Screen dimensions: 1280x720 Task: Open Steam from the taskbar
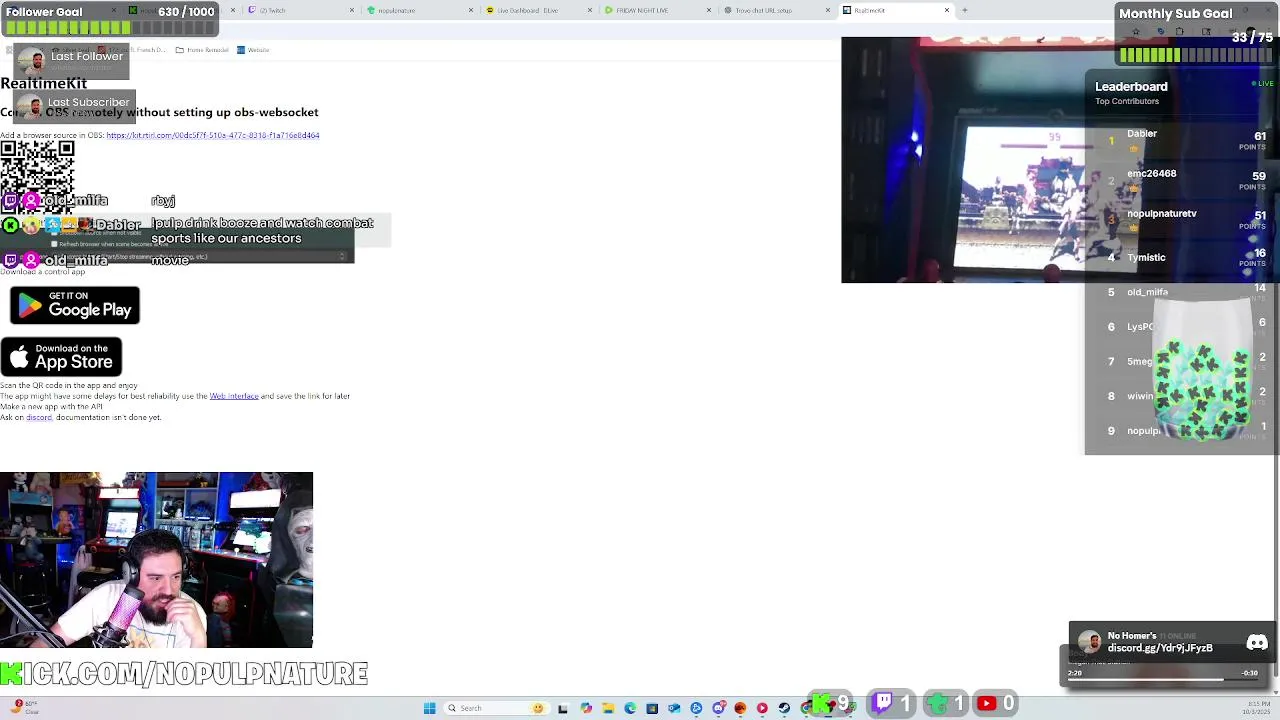tap(784, 708)
